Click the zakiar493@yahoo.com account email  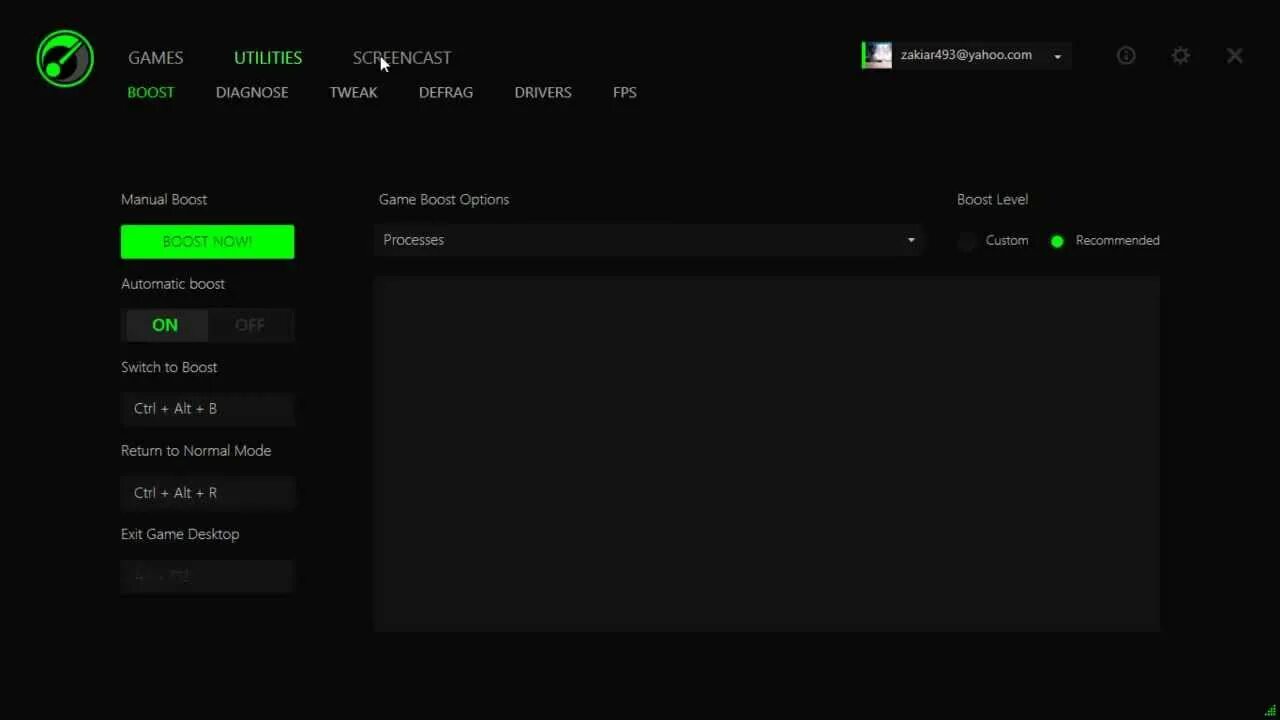coord(966,55)
